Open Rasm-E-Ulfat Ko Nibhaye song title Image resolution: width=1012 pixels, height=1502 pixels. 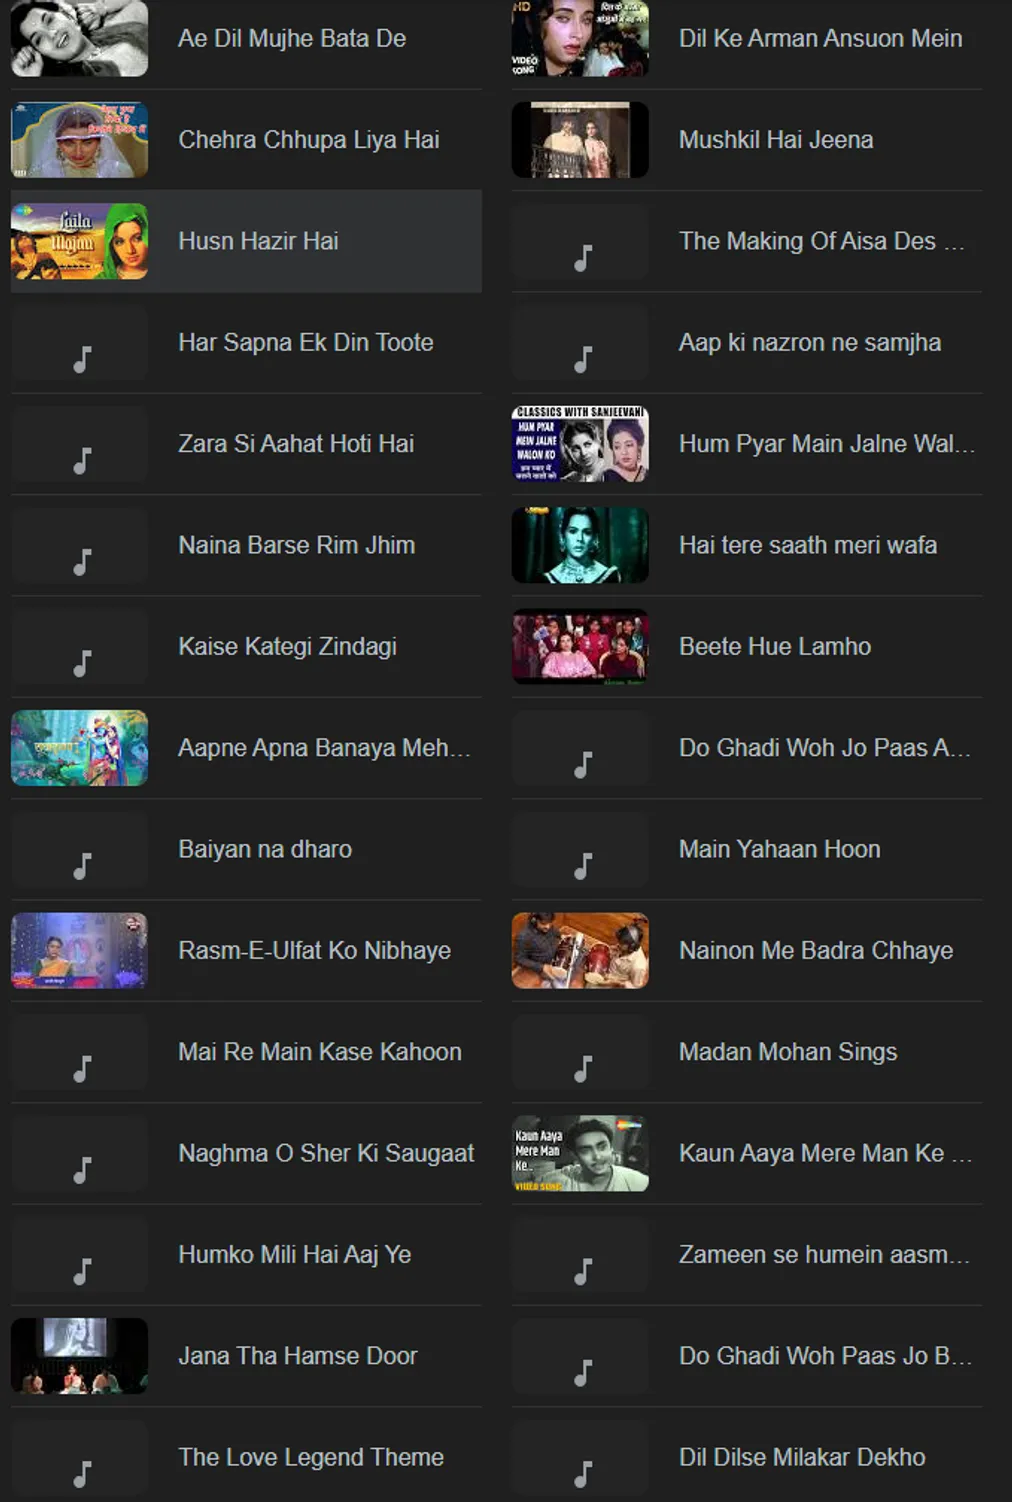click(x=314, y=951)
